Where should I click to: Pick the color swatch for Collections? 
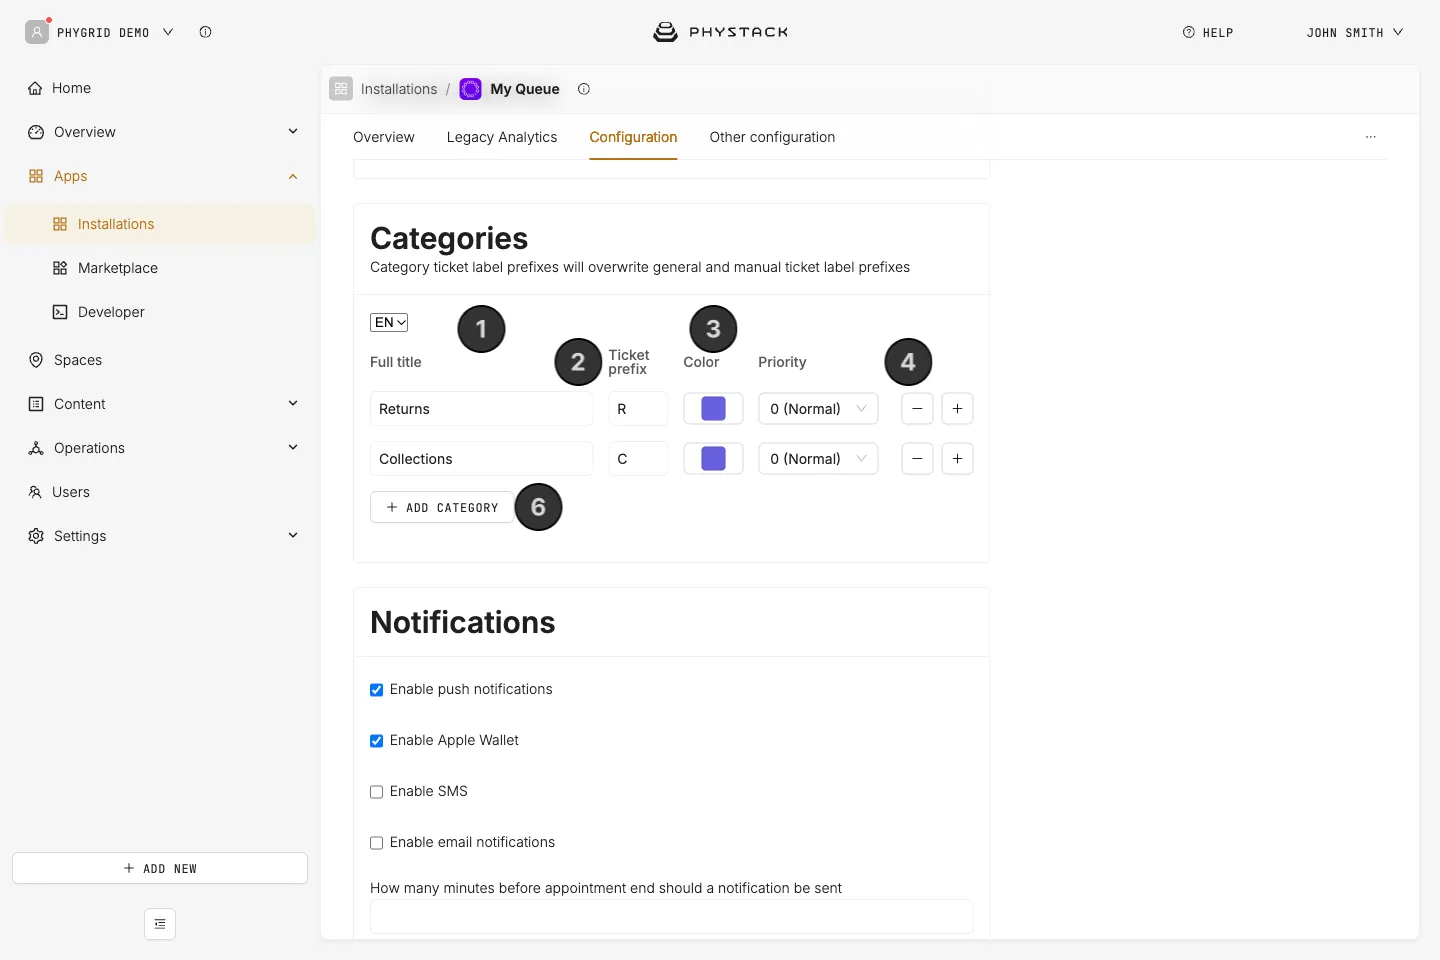click(x=713, y=459)
